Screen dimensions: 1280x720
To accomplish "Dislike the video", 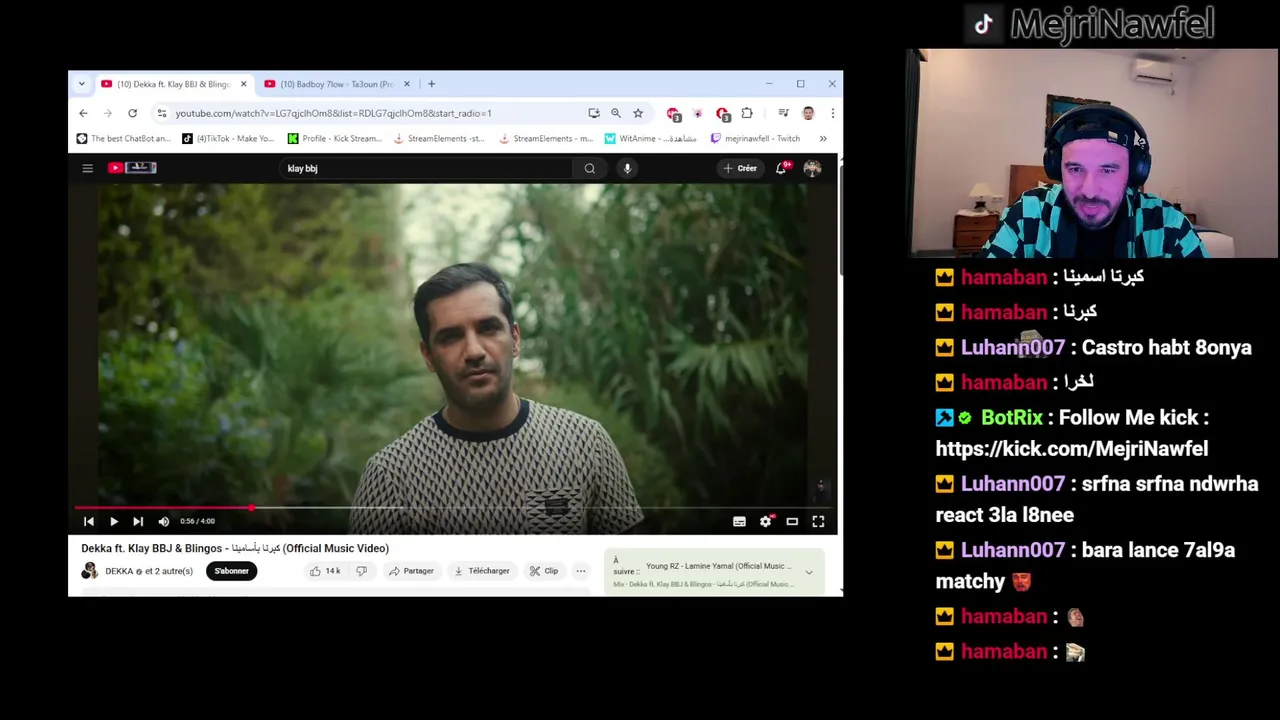I will 361,571.
